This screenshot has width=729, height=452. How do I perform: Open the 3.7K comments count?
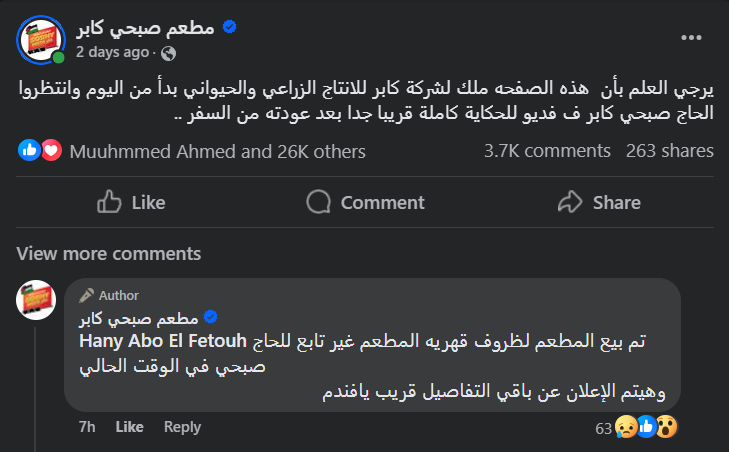pyautogui.click(x=547, y=152)
